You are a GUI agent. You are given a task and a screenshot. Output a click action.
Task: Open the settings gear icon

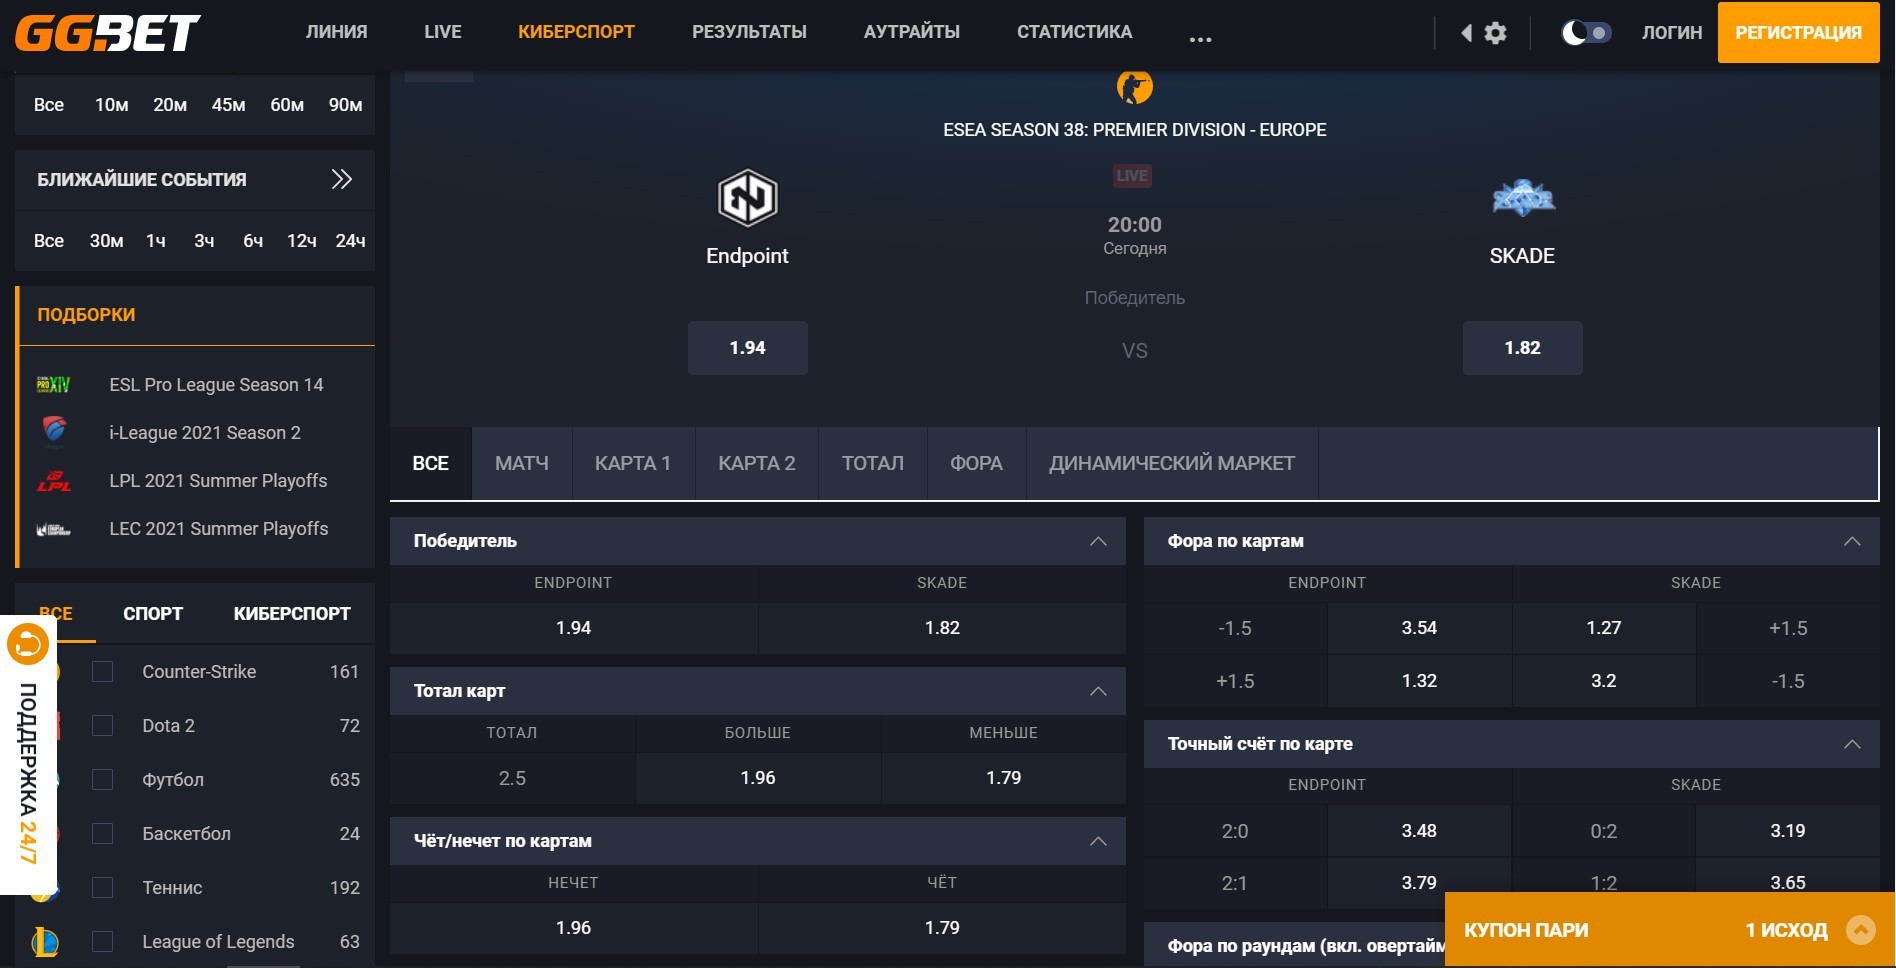click(x=1495, y=33)
